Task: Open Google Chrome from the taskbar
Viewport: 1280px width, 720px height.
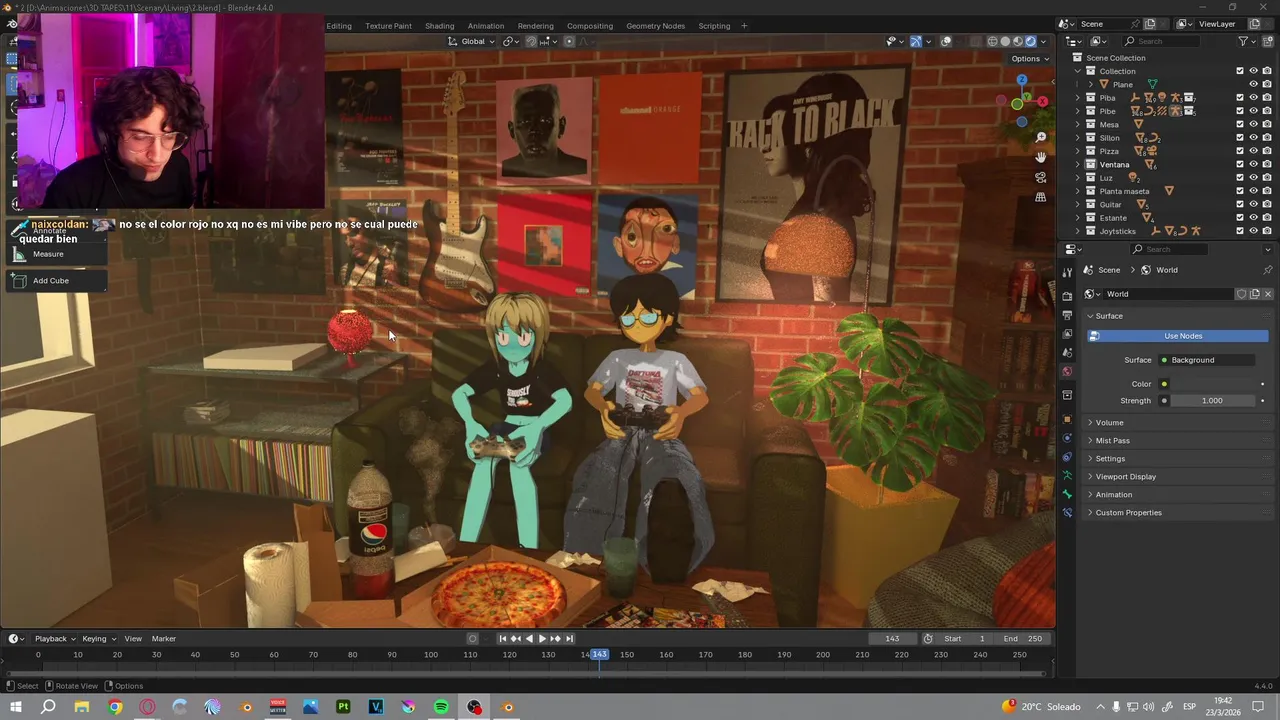Action: (x=115, y=707)
